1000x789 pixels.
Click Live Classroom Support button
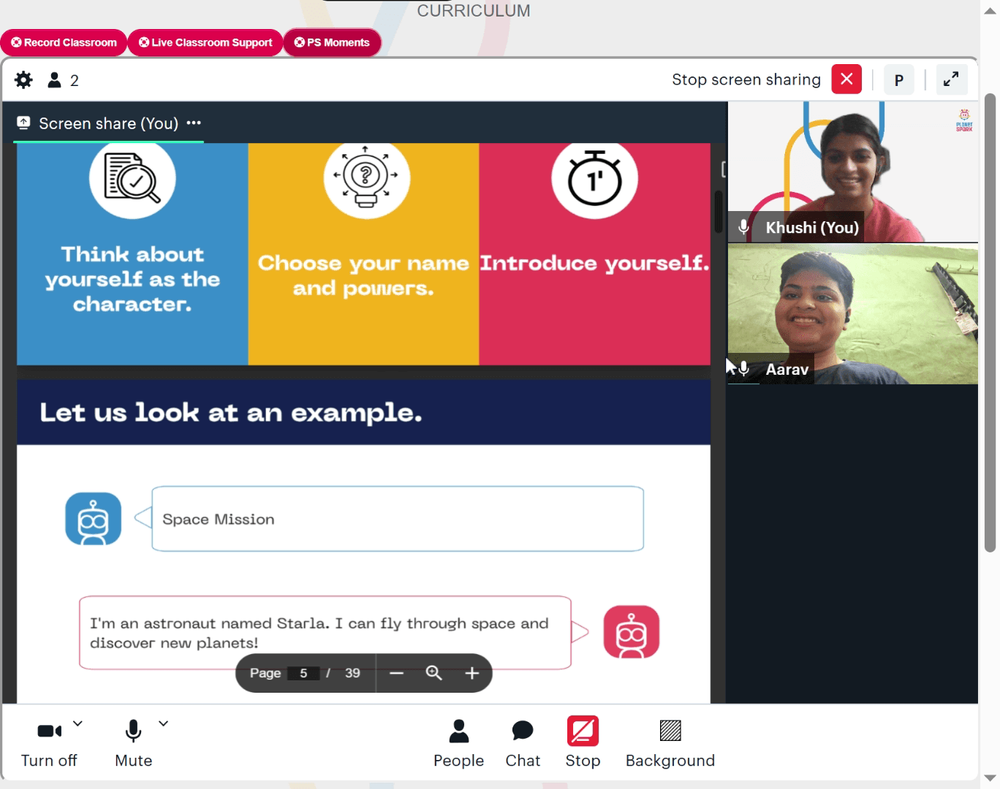coord(205,42)
